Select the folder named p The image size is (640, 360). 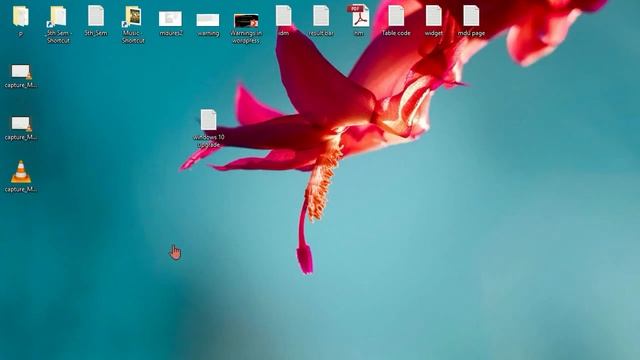coord(20,17)
